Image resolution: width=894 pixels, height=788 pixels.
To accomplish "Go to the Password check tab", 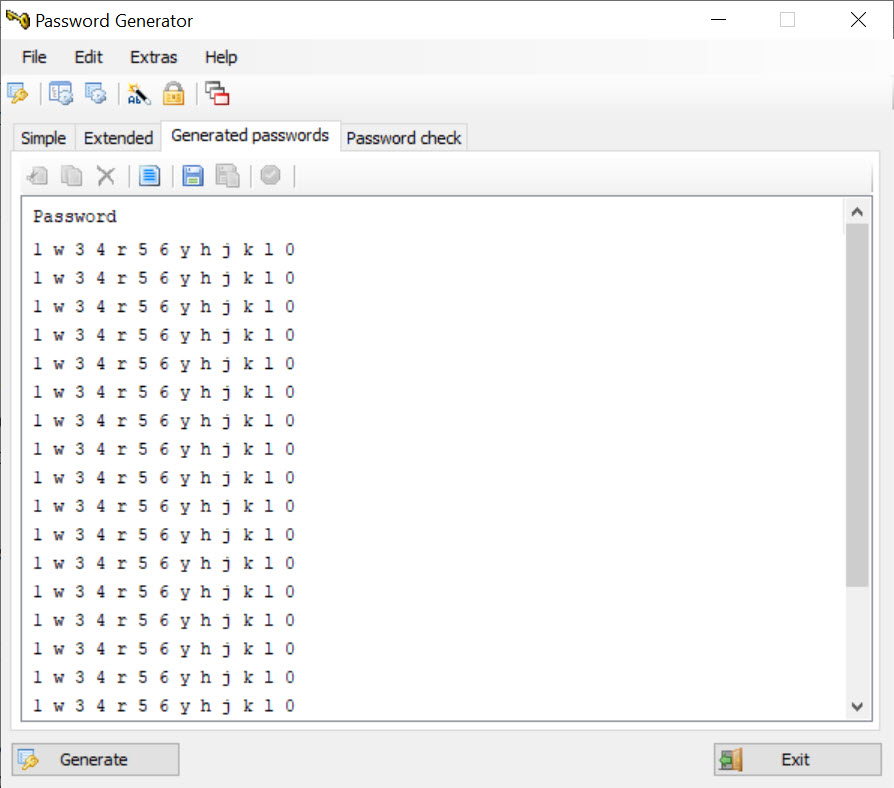I will pos(404,138).
